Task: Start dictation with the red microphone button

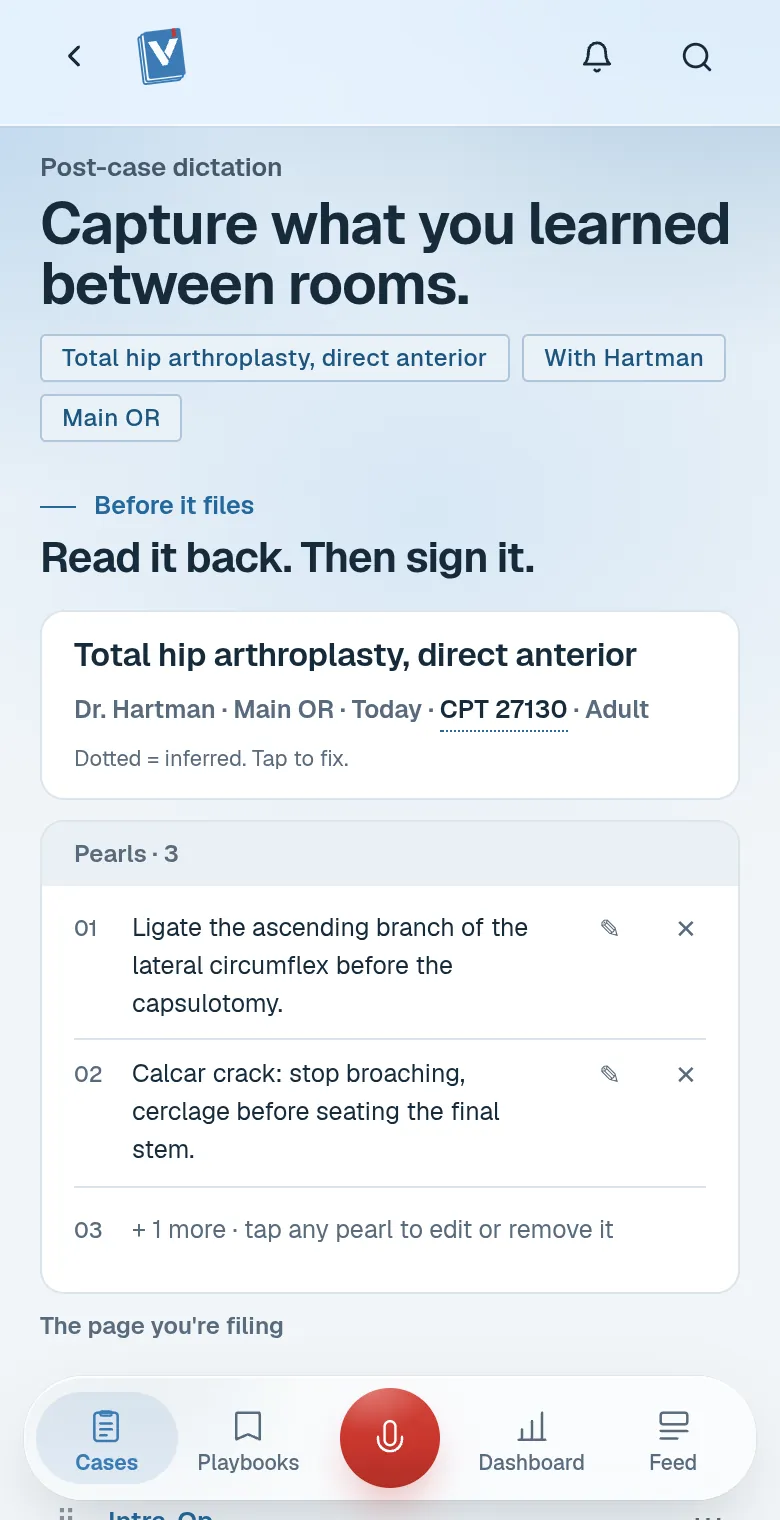Action: (x=390, y=1438)
